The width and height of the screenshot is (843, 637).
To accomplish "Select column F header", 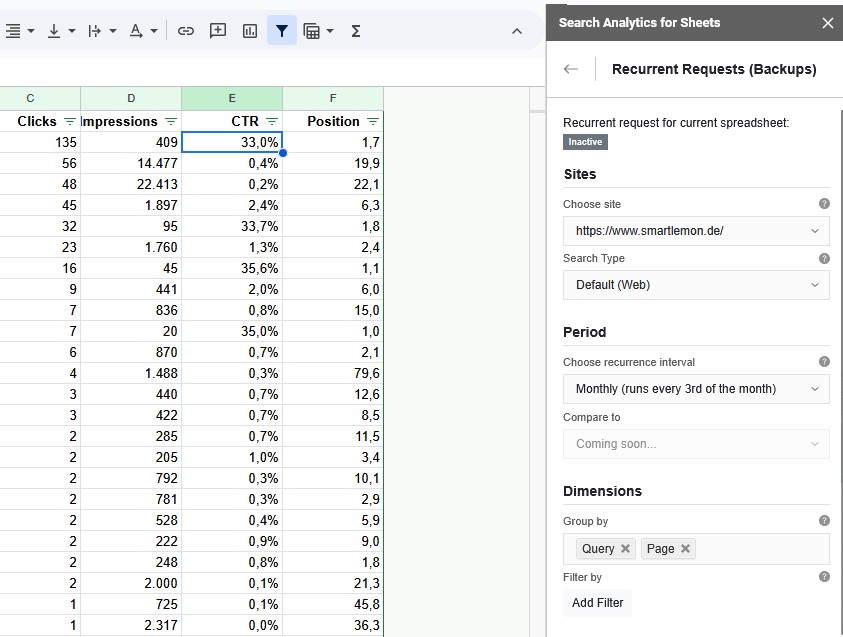I will pos(333,98).
